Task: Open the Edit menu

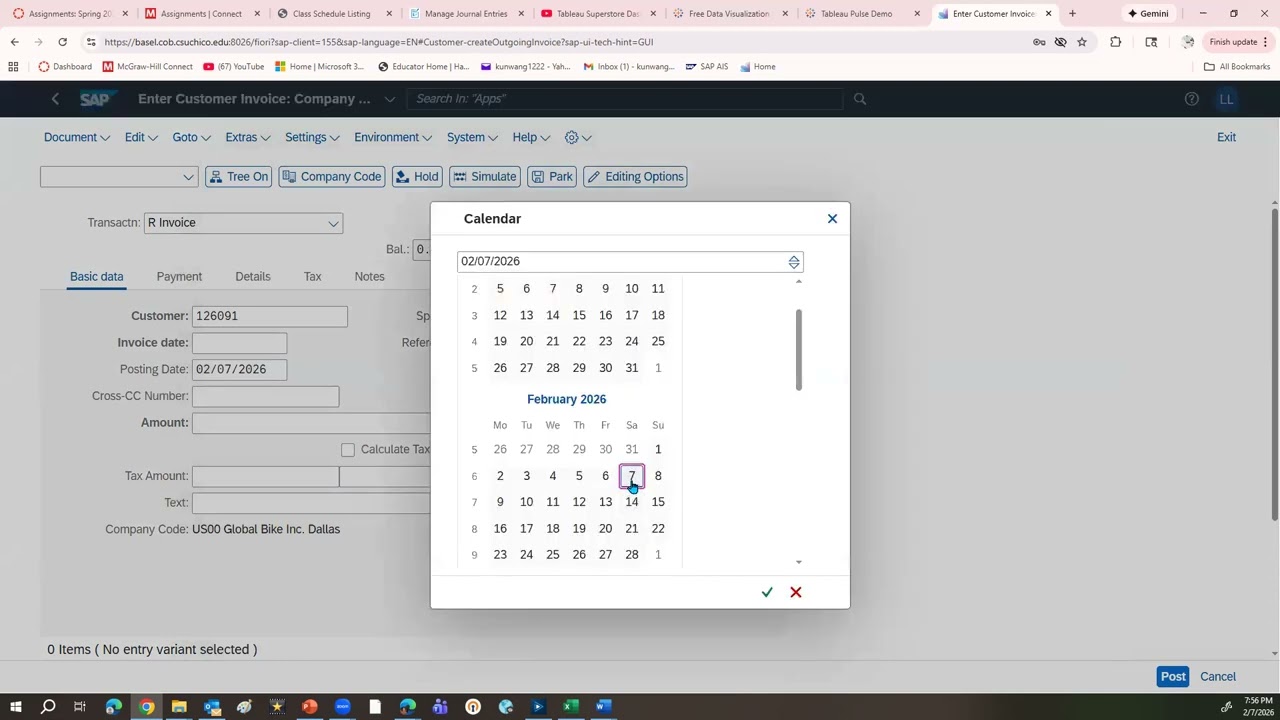Action: click(141, 137)
